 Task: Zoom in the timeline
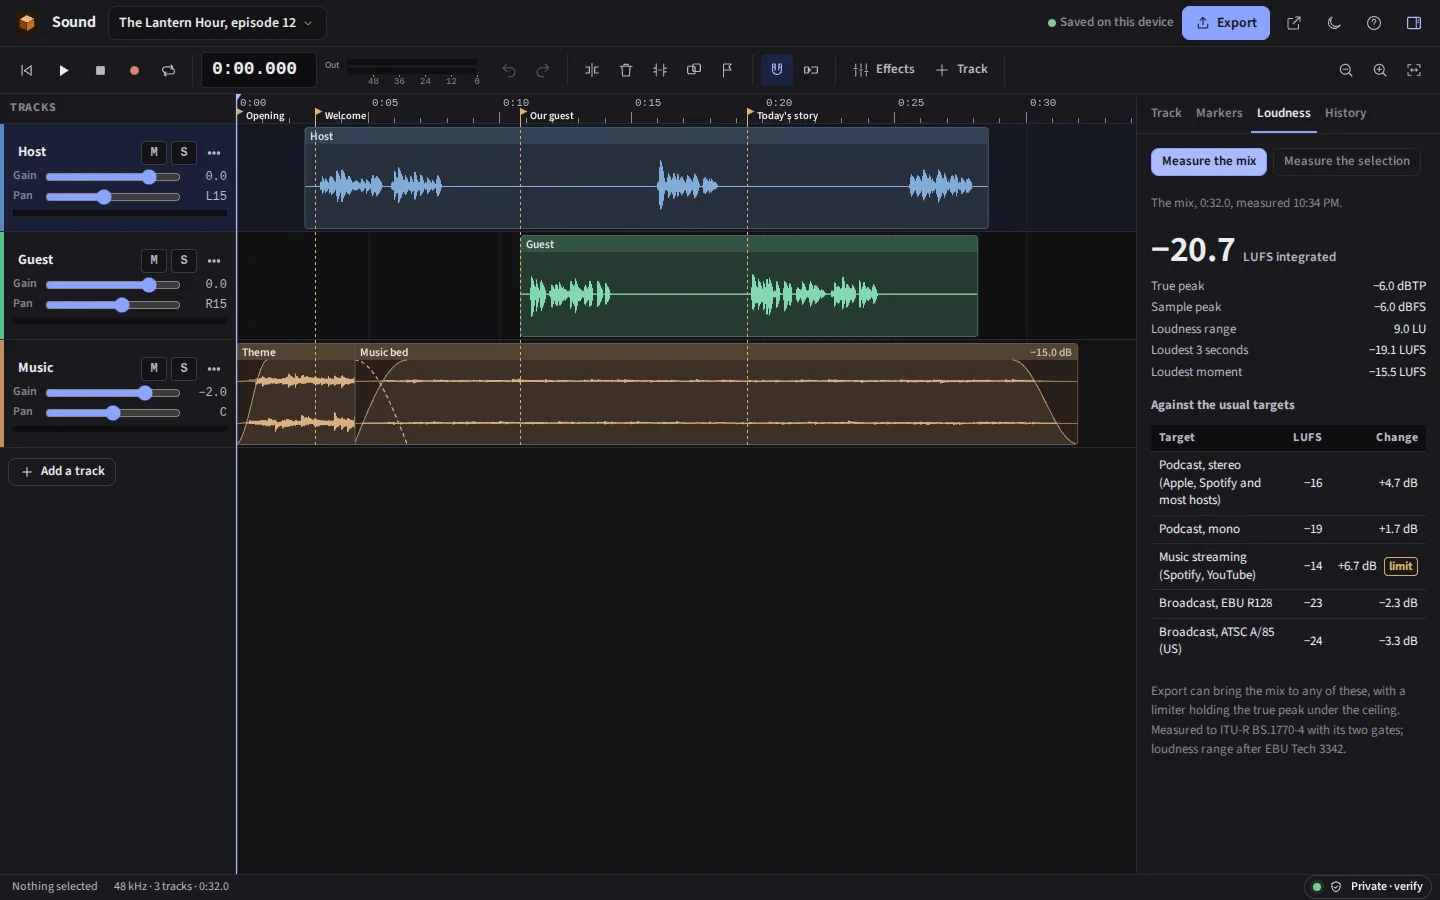[x=1380, y=70]
